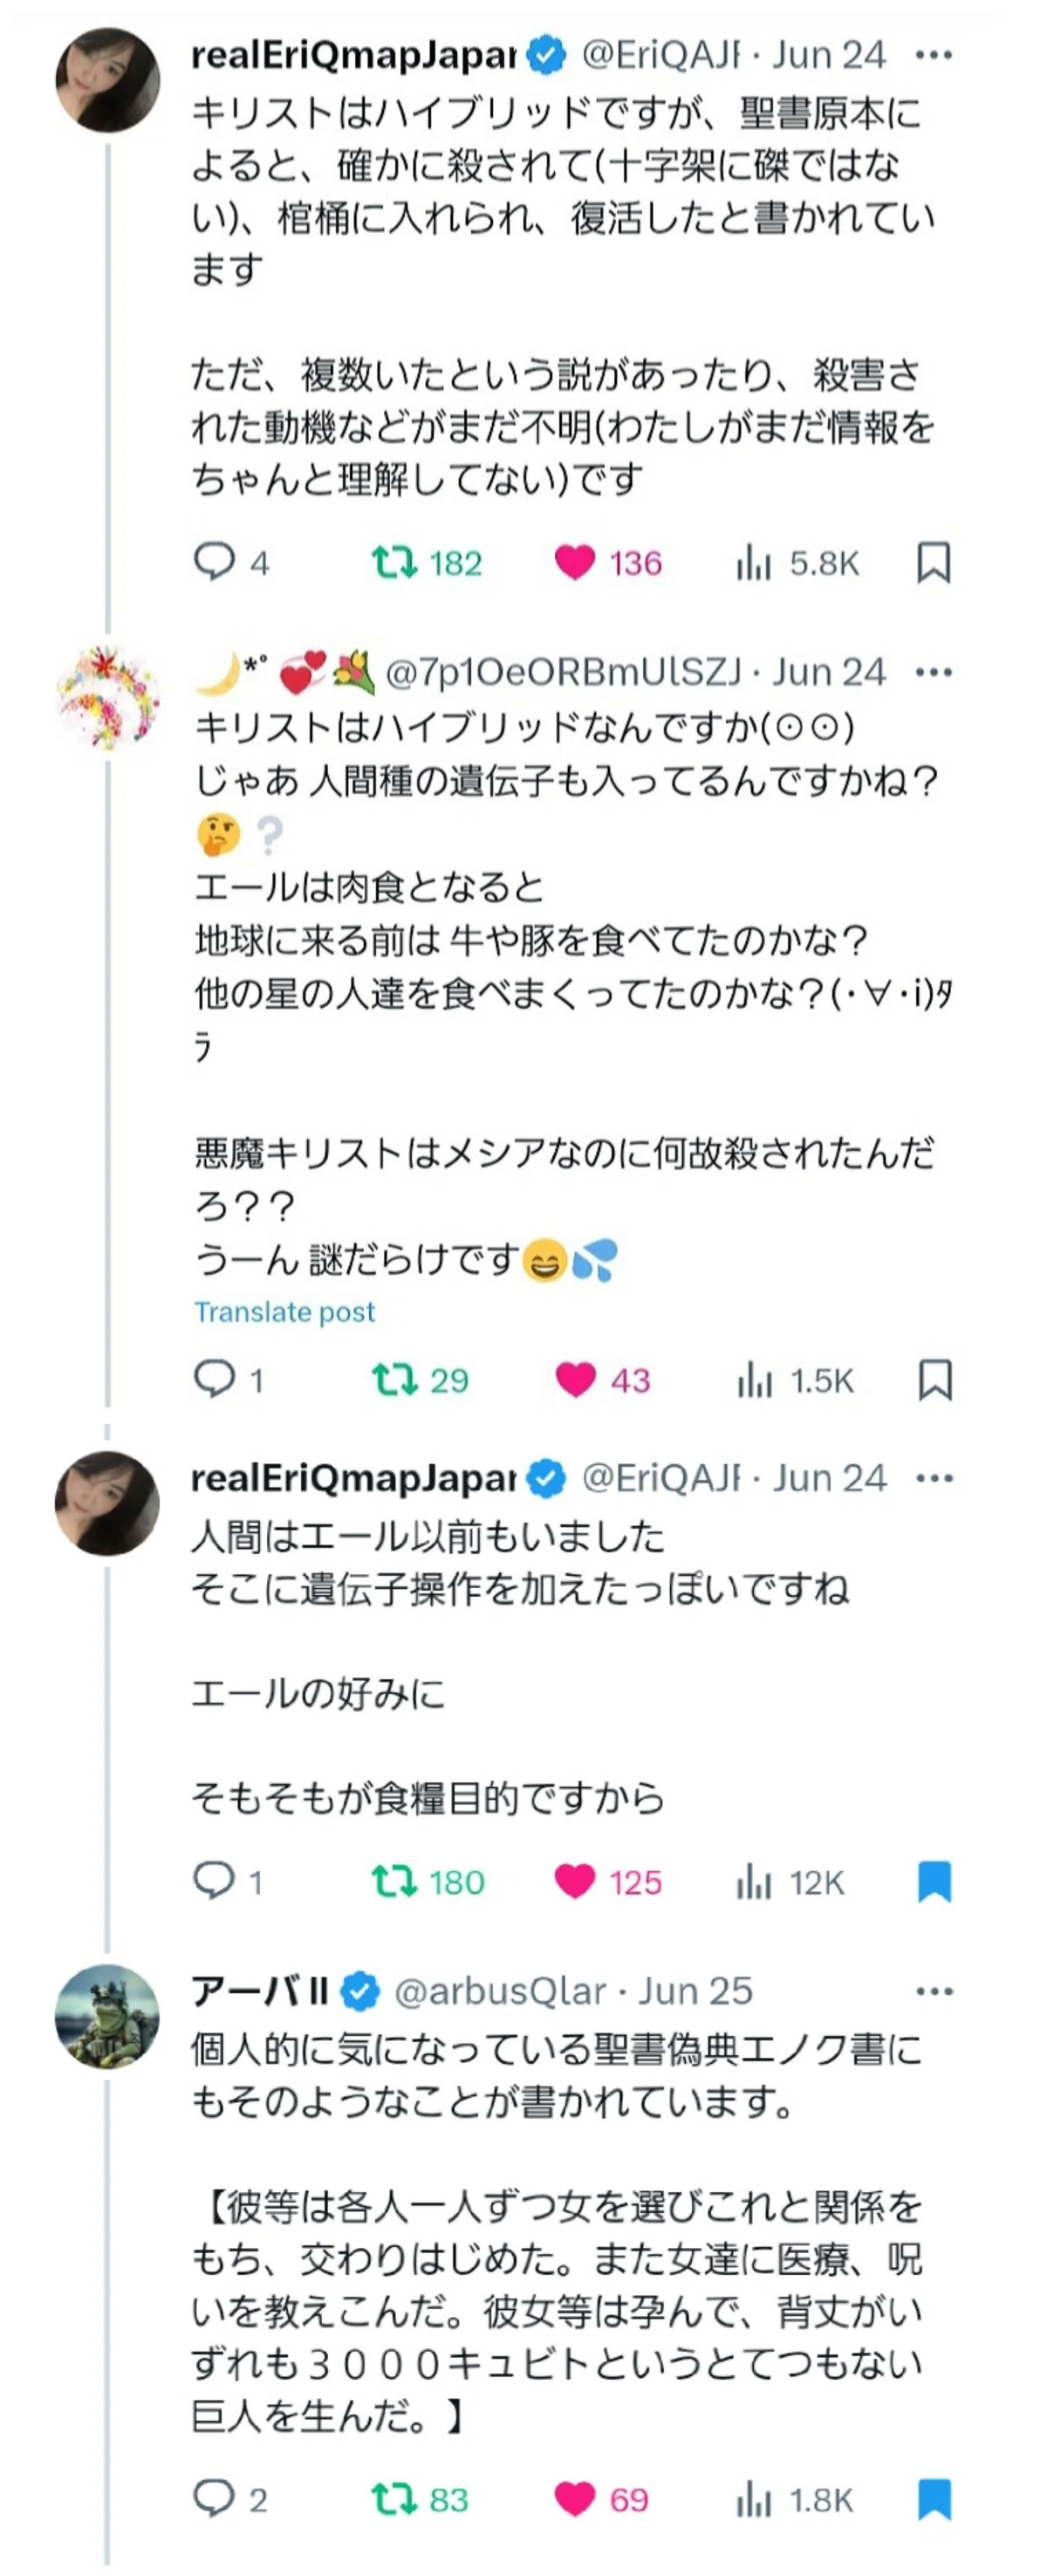
Task: Open more options on first post
Action: click(934, 55)
